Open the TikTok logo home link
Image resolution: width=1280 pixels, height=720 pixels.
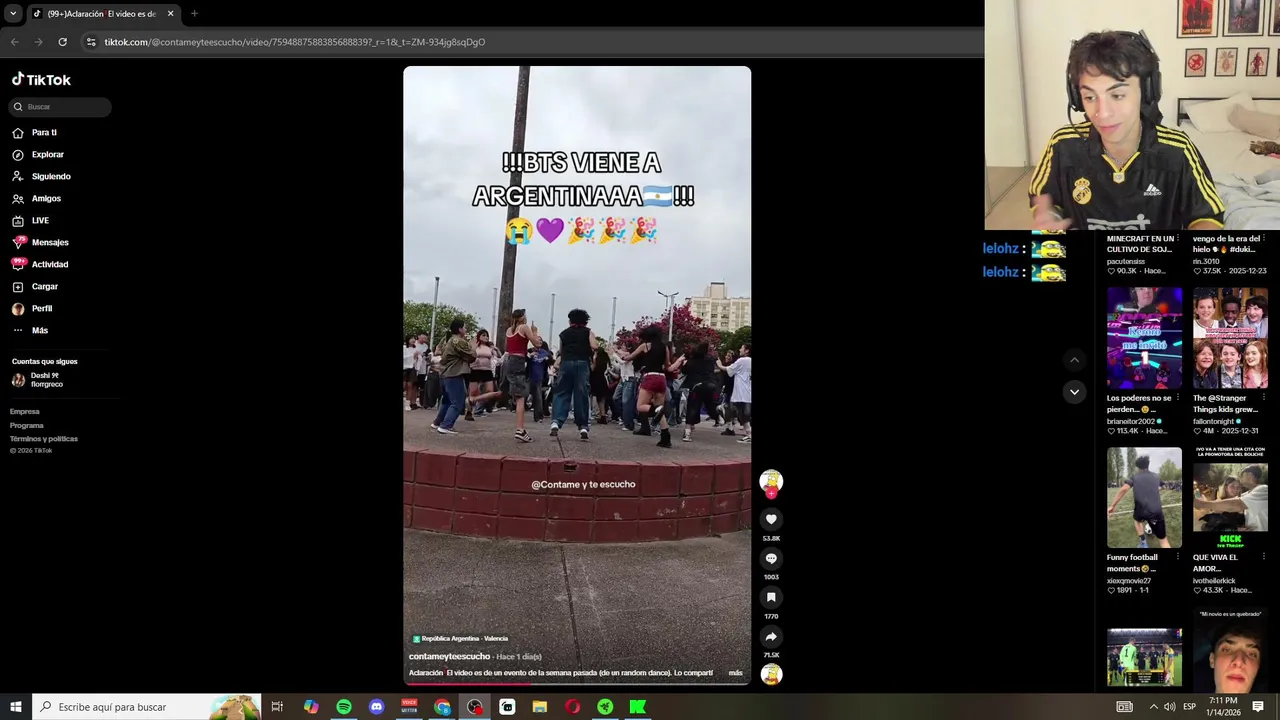point(41,80)
